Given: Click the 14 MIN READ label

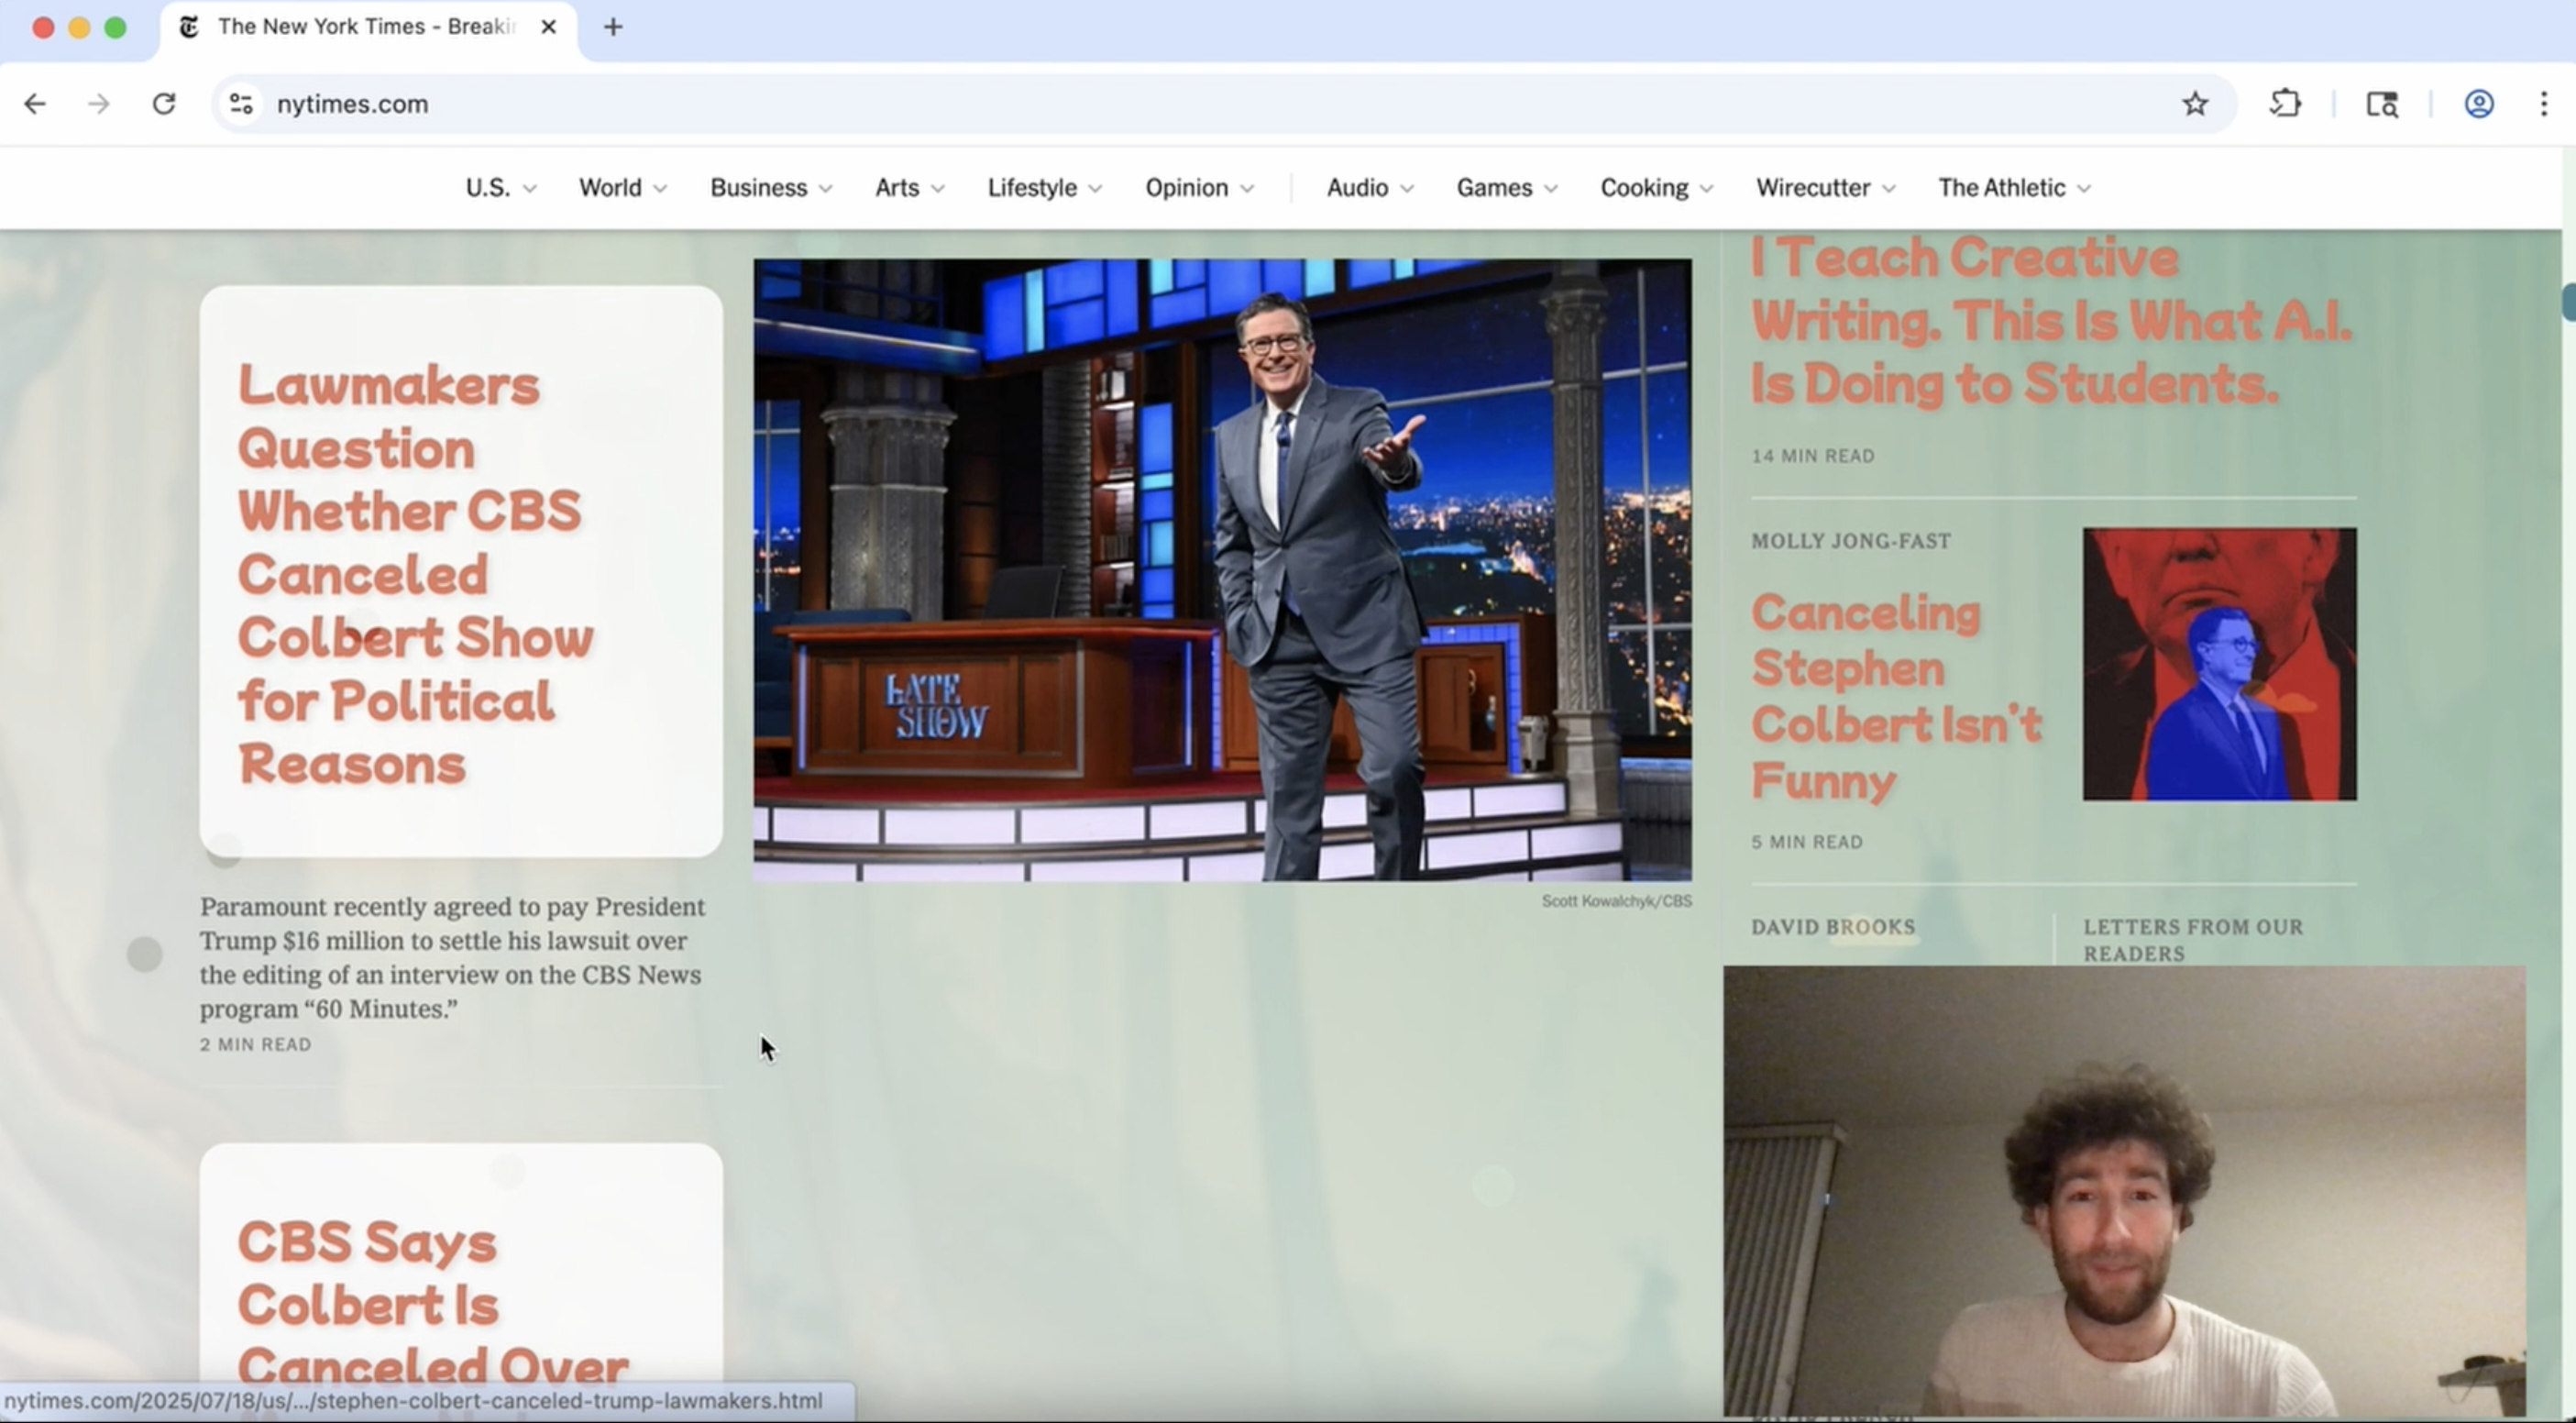Looking at the screenshot, I should click(x=1813, y=456).
